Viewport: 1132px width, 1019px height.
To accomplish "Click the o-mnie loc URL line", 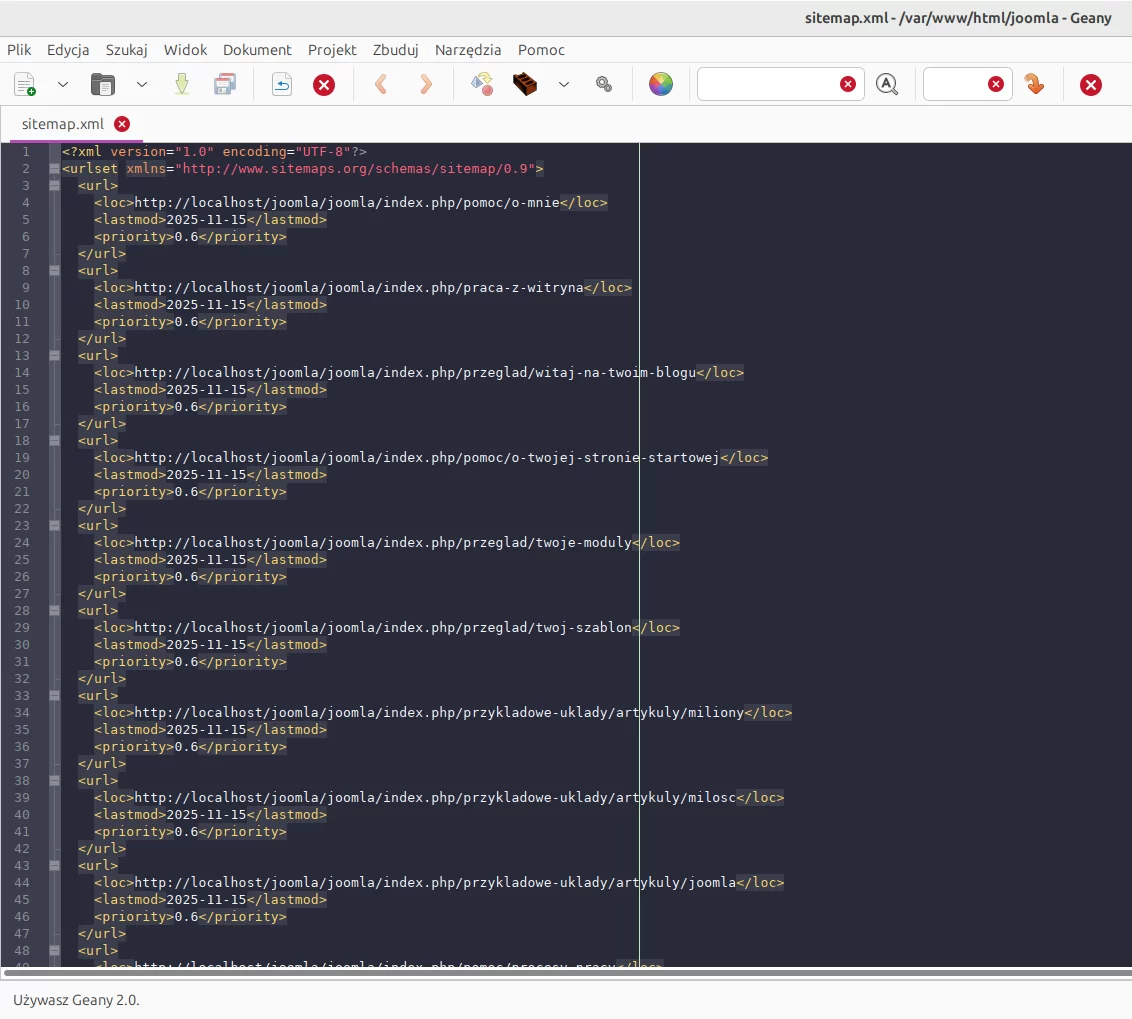I will coord(351,203).
